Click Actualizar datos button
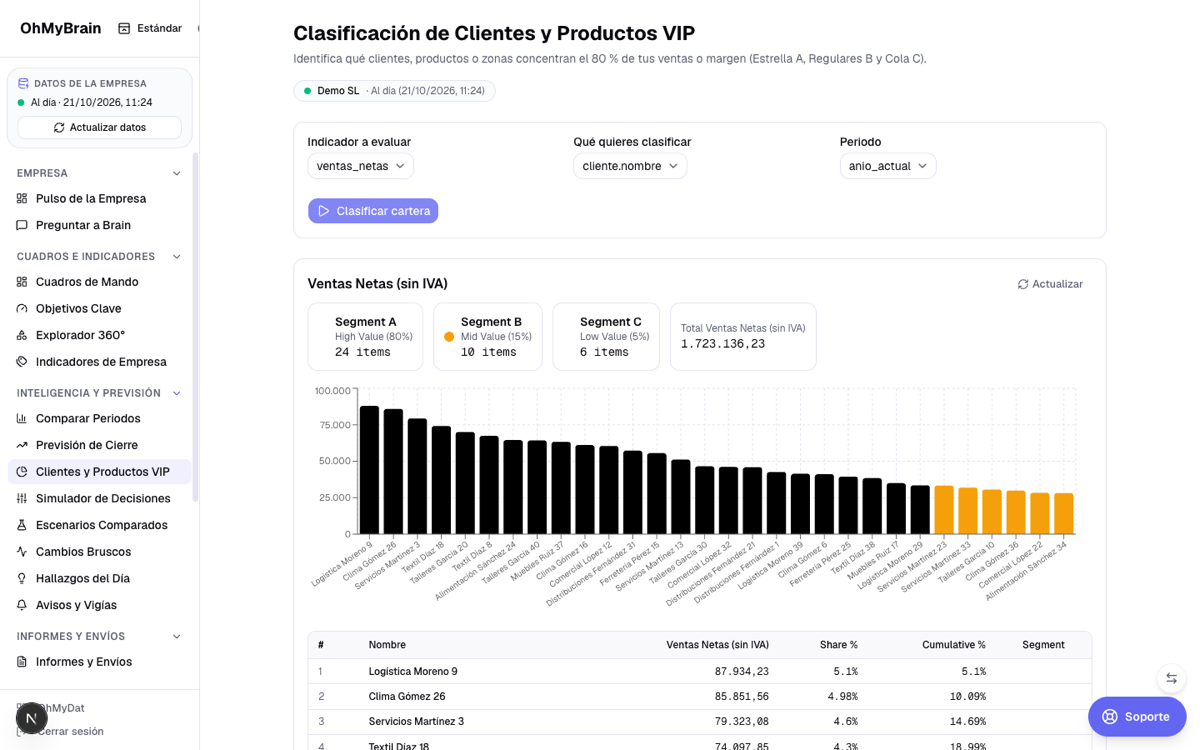 pyautogui.click(x=99, y=128)
